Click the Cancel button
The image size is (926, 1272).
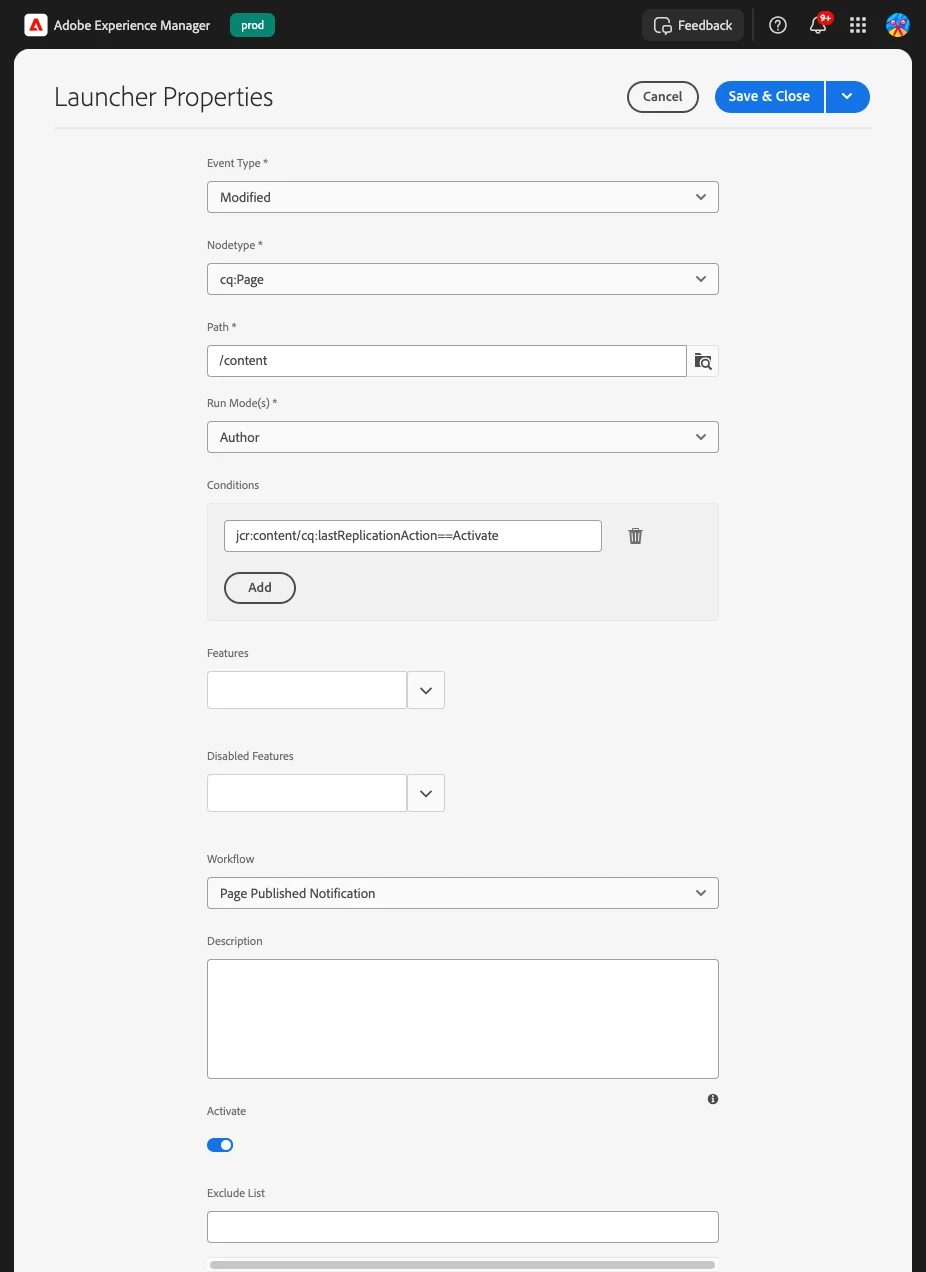pyautogui.click(x=663, y=96)
